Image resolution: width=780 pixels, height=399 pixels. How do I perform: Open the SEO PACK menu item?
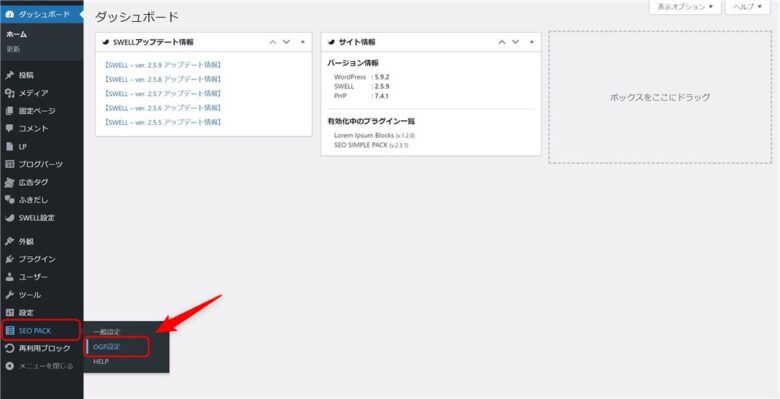[42, 330]
